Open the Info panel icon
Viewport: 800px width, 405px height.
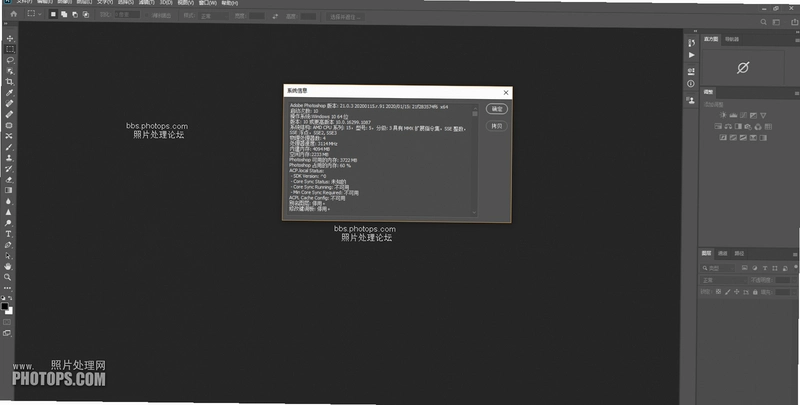click(691, 84)
